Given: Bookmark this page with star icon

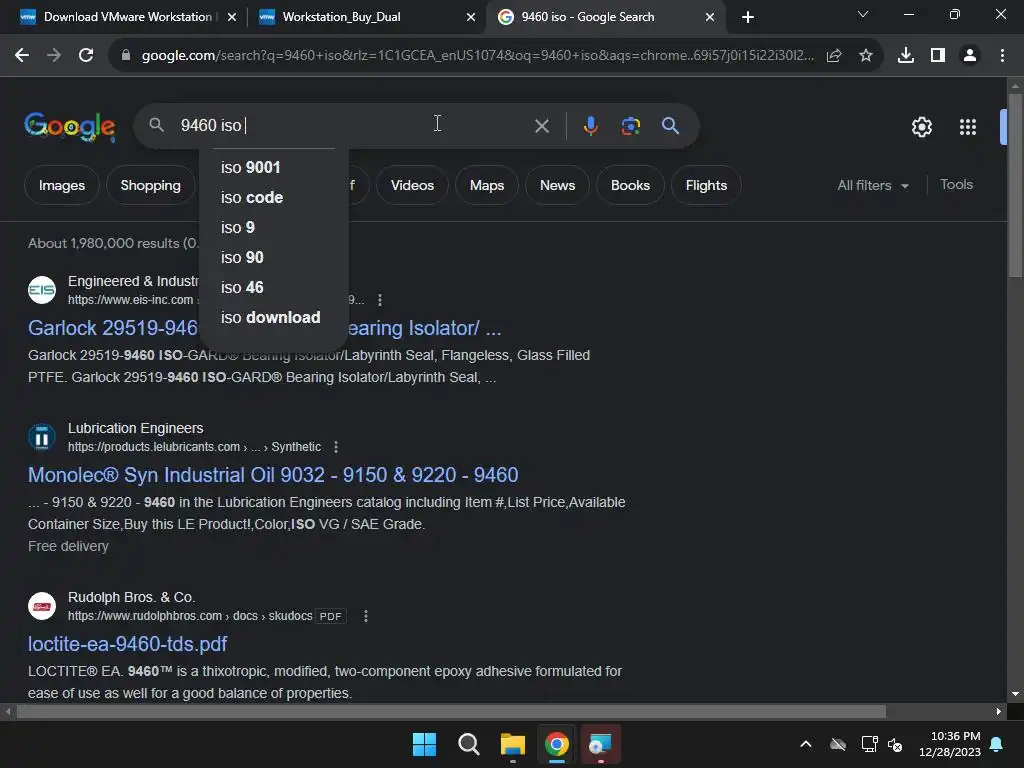Looking at the screenshot, I should coord(865,56).
